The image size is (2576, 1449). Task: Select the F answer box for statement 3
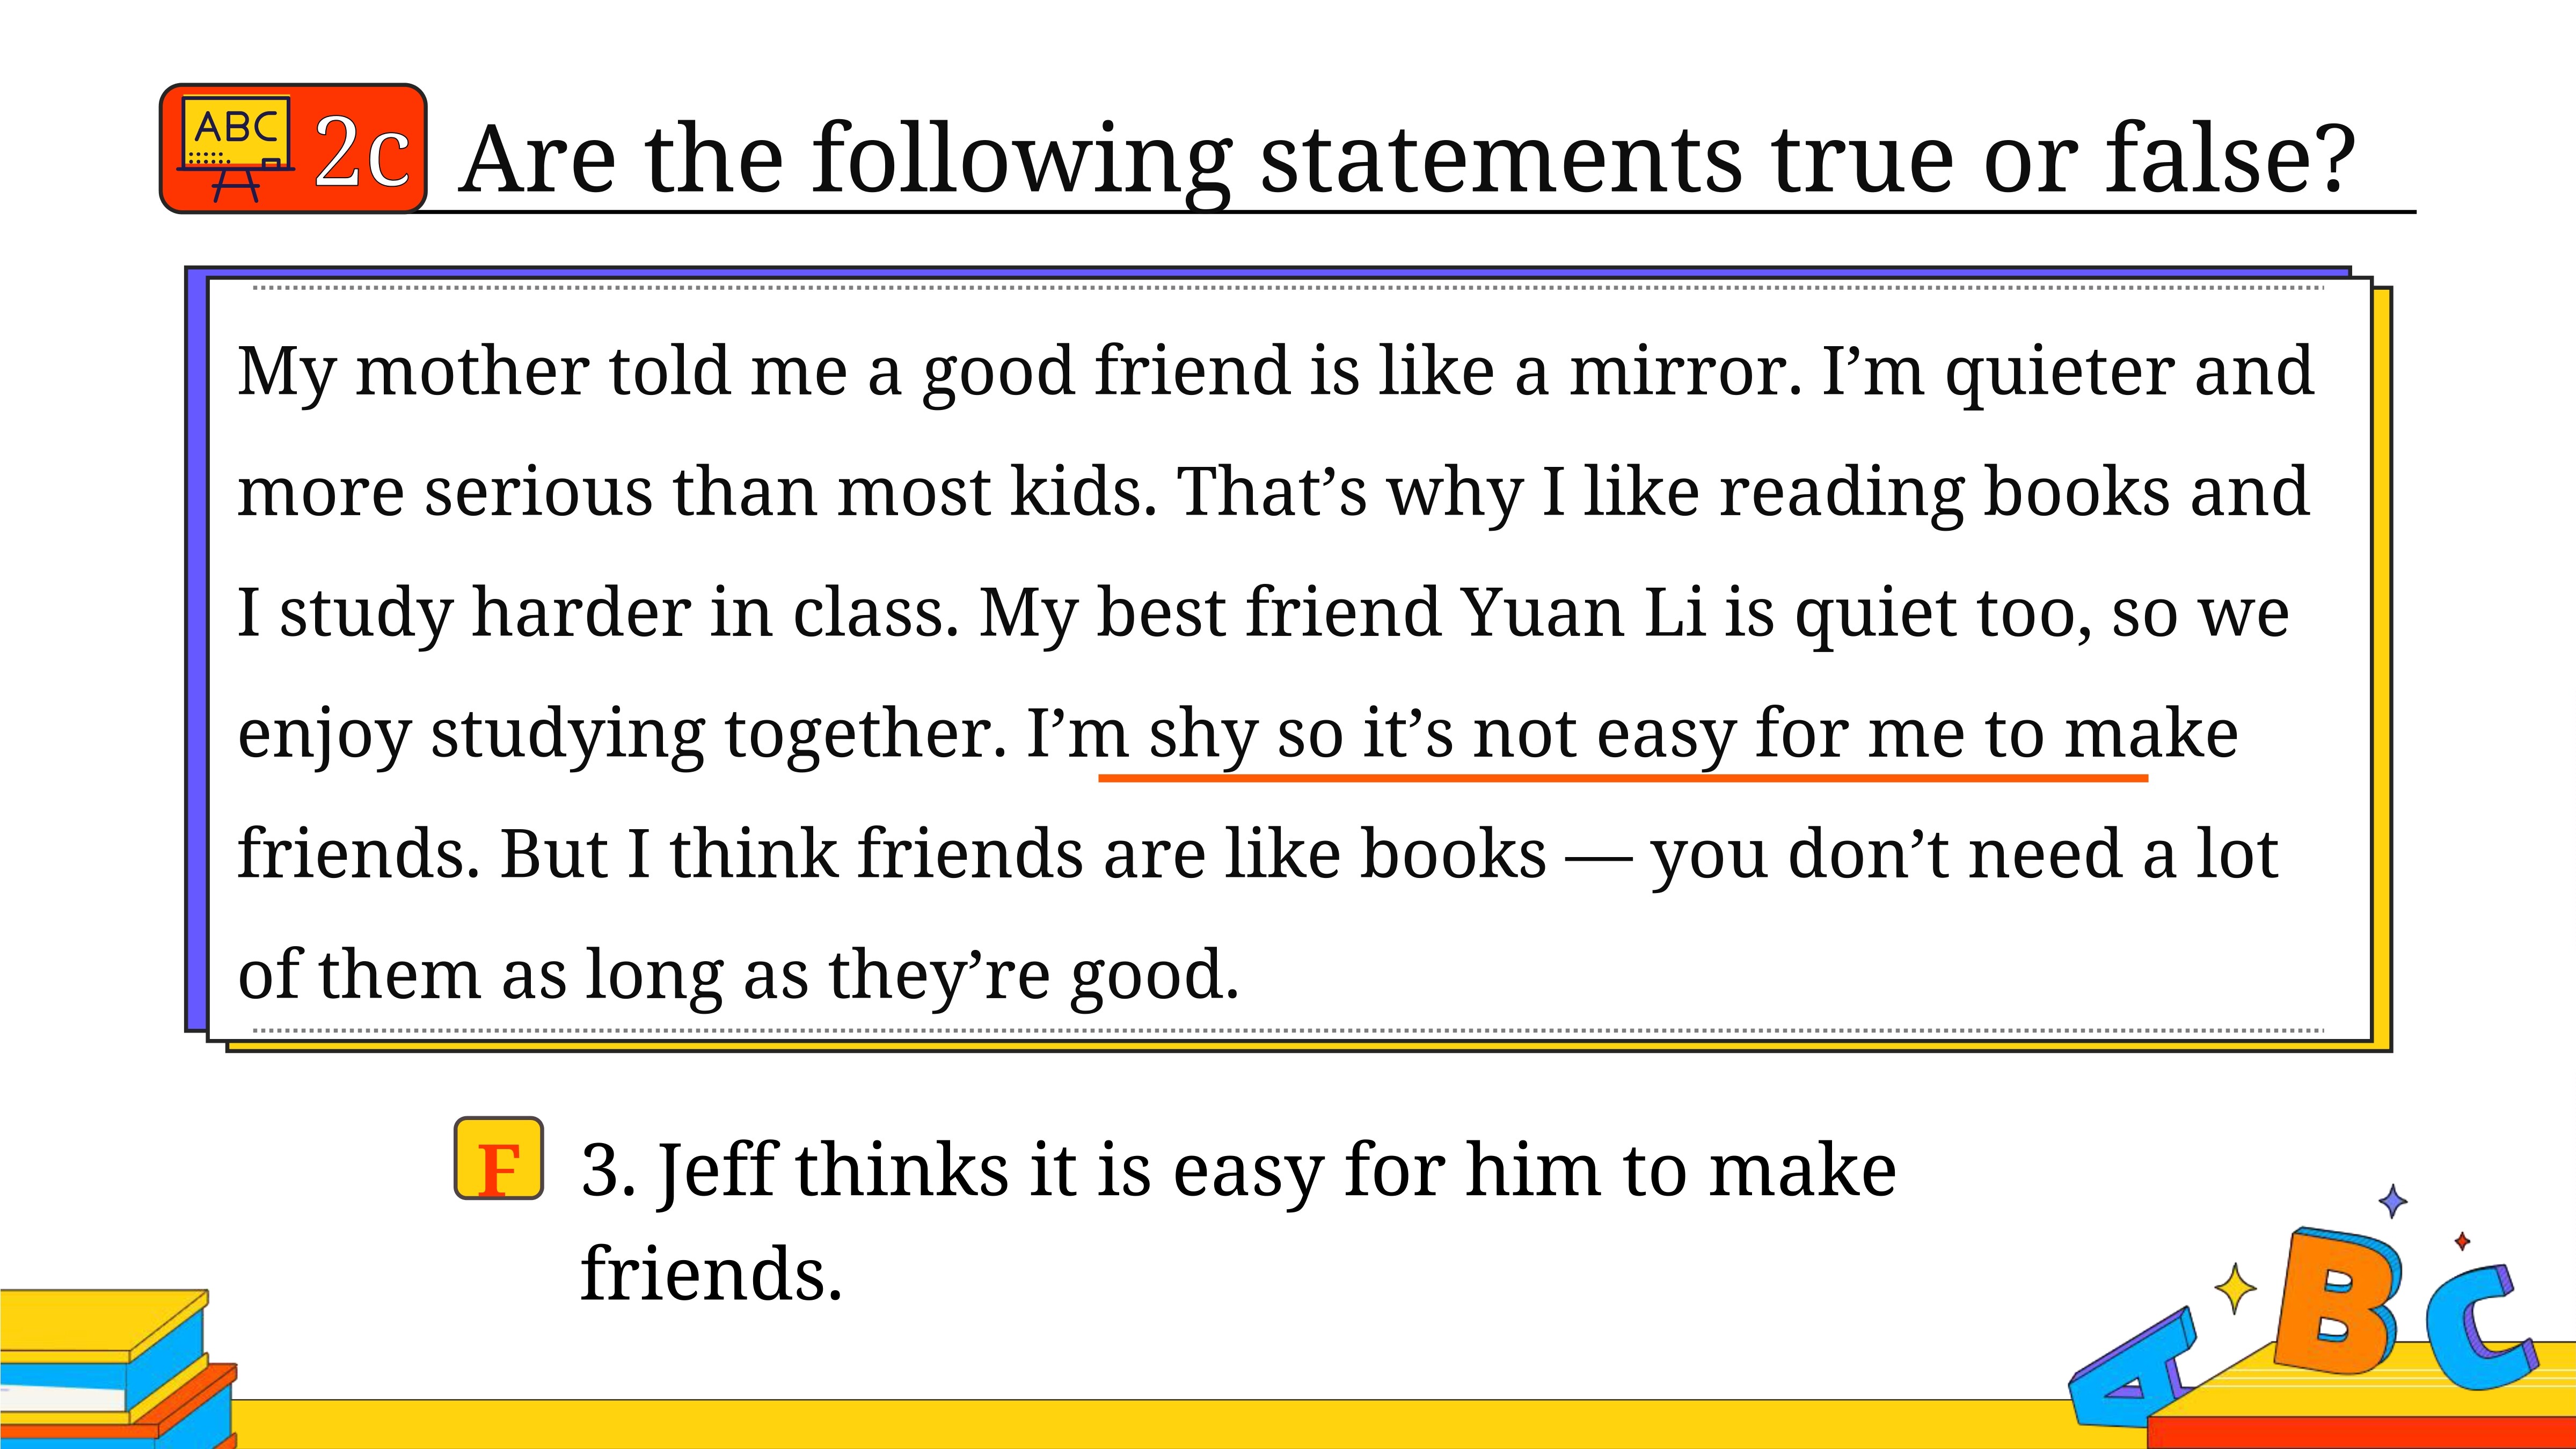click(x=499, y=1158)
